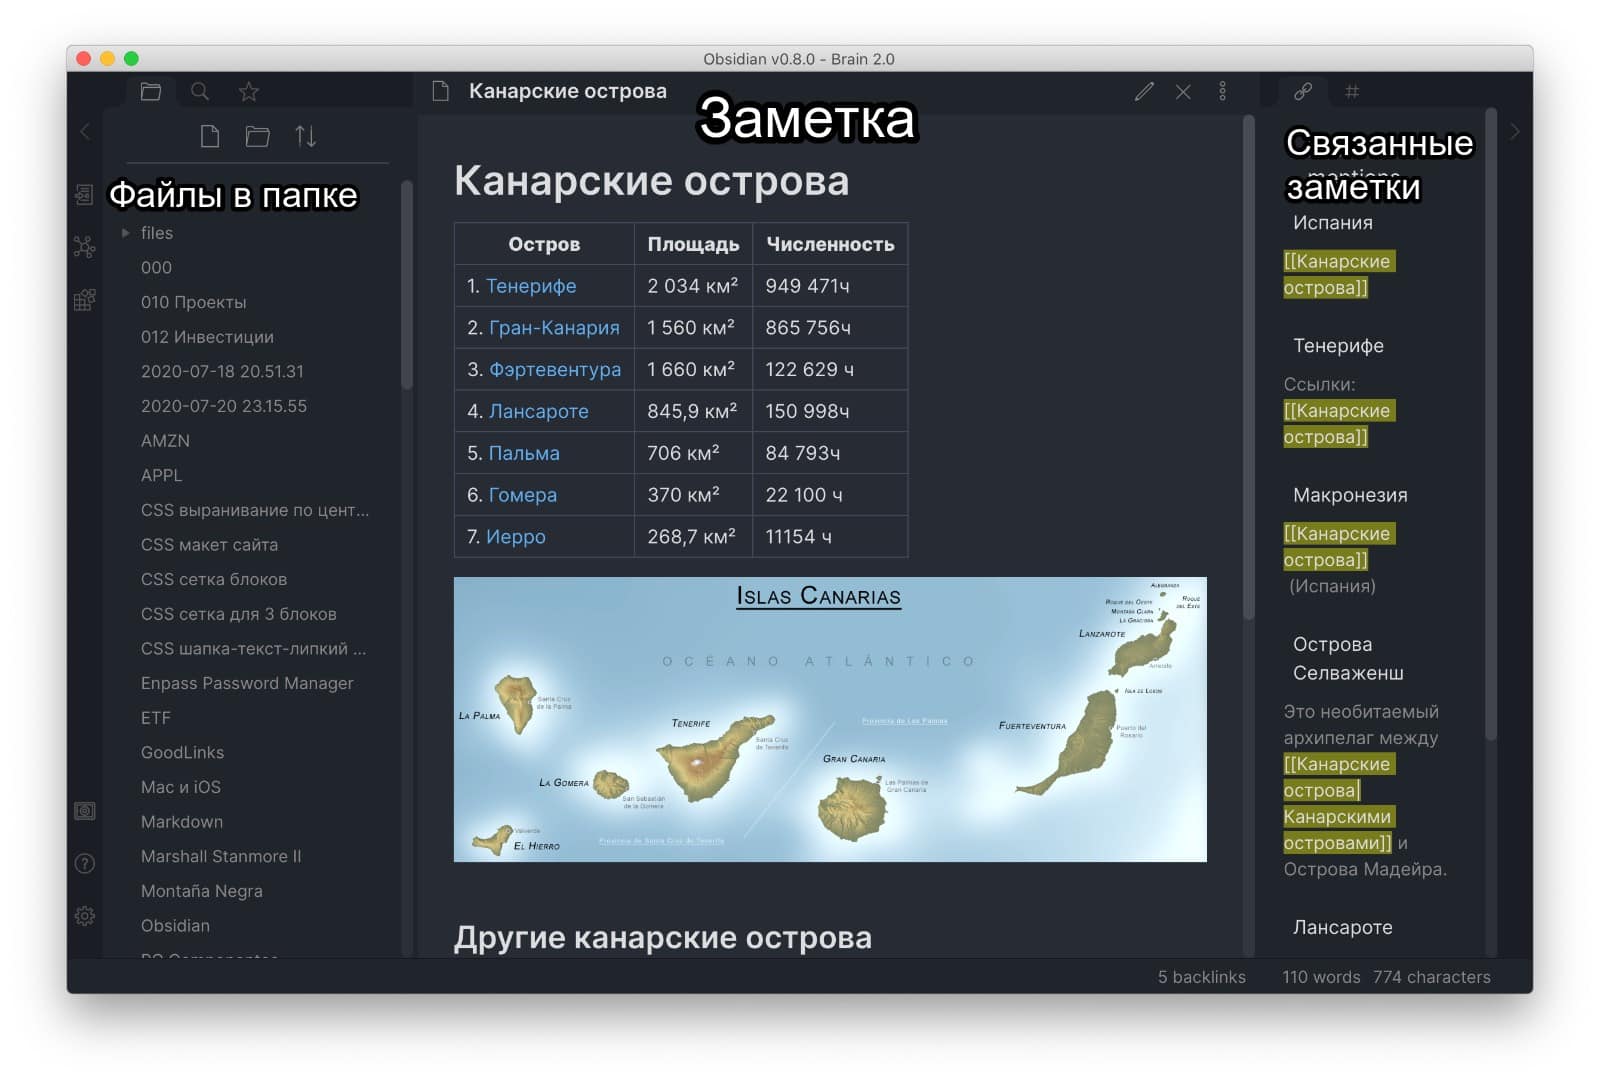
Task: Create a new folder in the explorer
Action: [x=258, y=136]
